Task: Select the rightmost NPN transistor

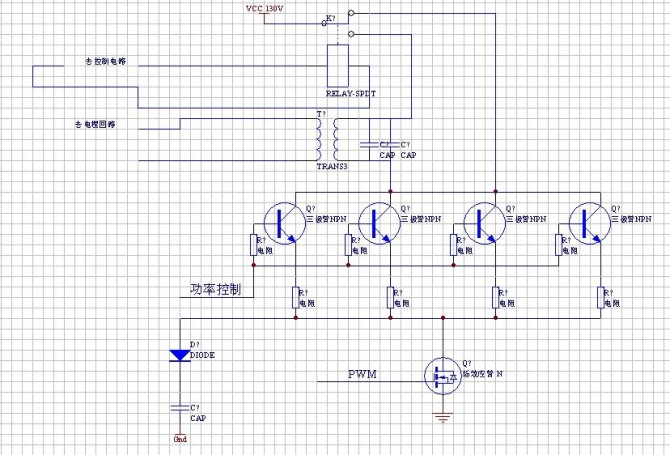Action: click(x=590, y=223)
